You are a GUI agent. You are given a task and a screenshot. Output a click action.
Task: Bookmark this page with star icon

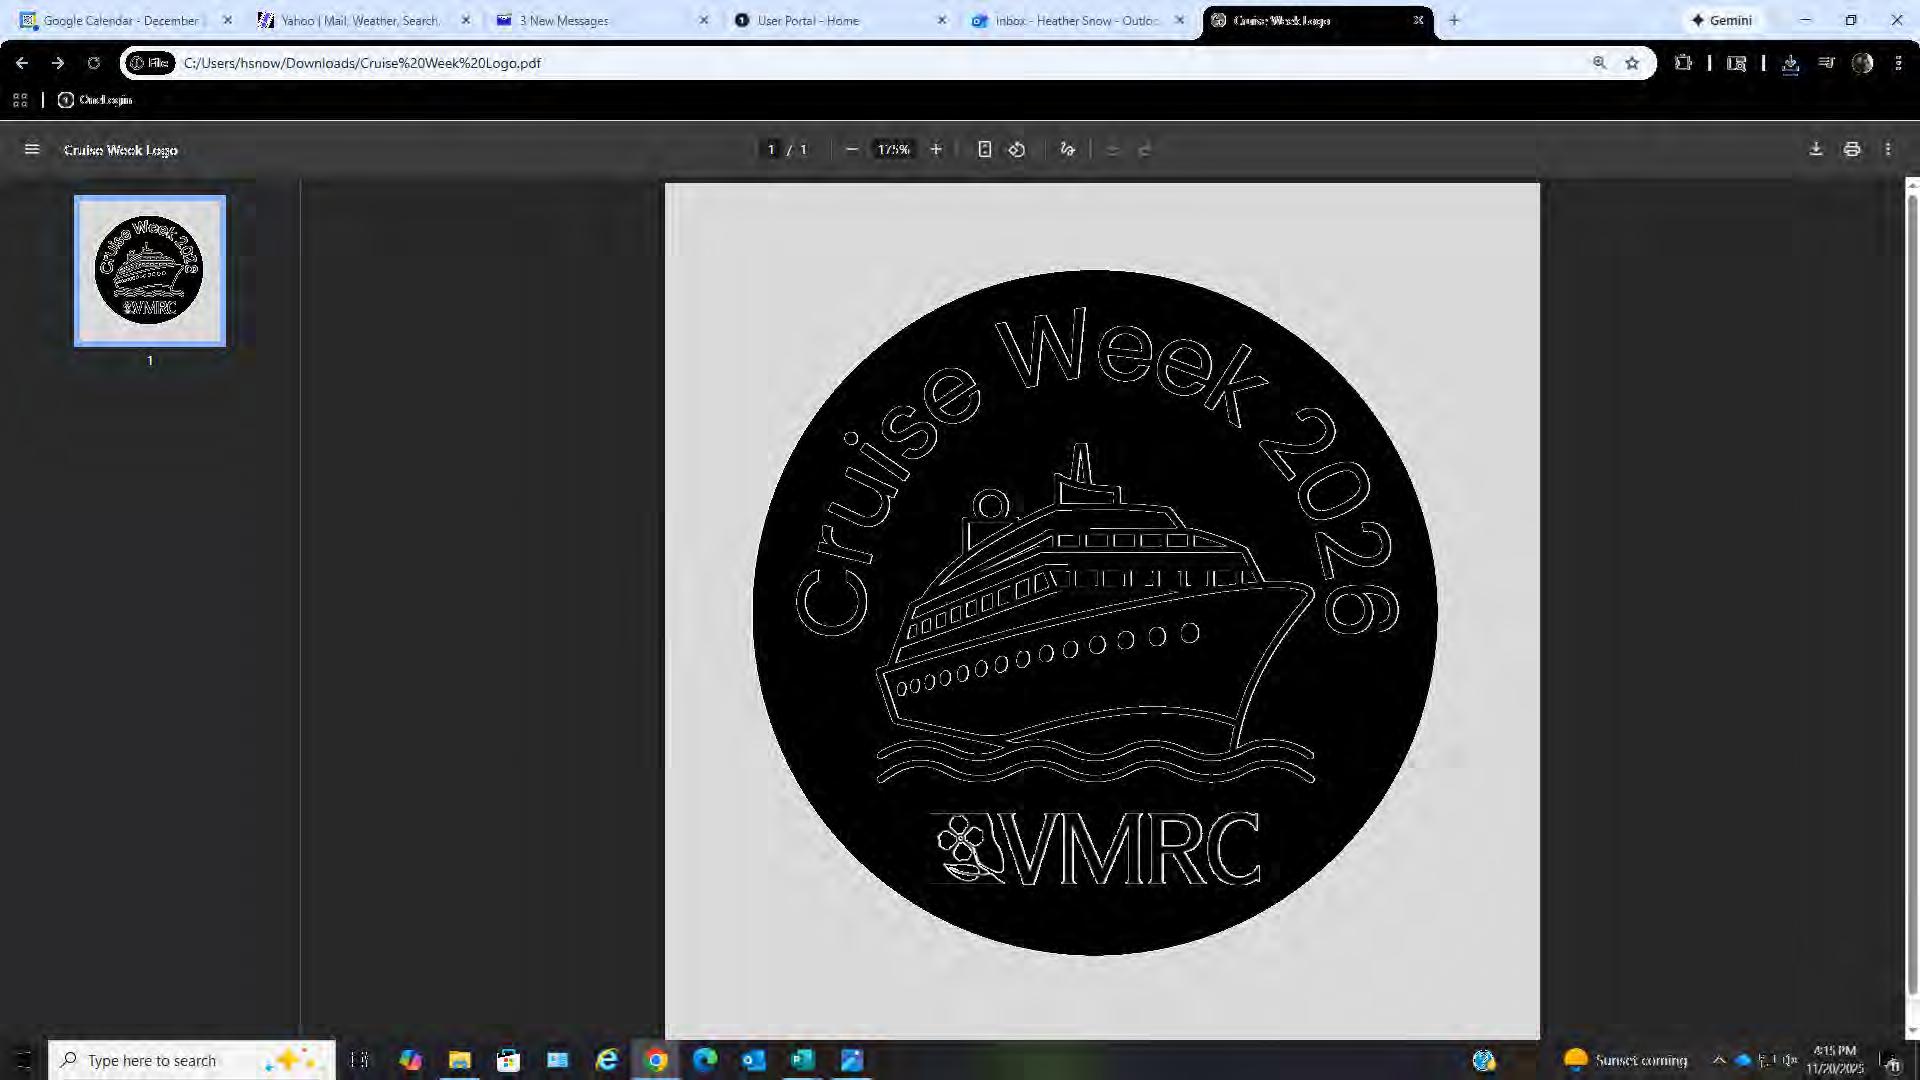coord(1632,63)
